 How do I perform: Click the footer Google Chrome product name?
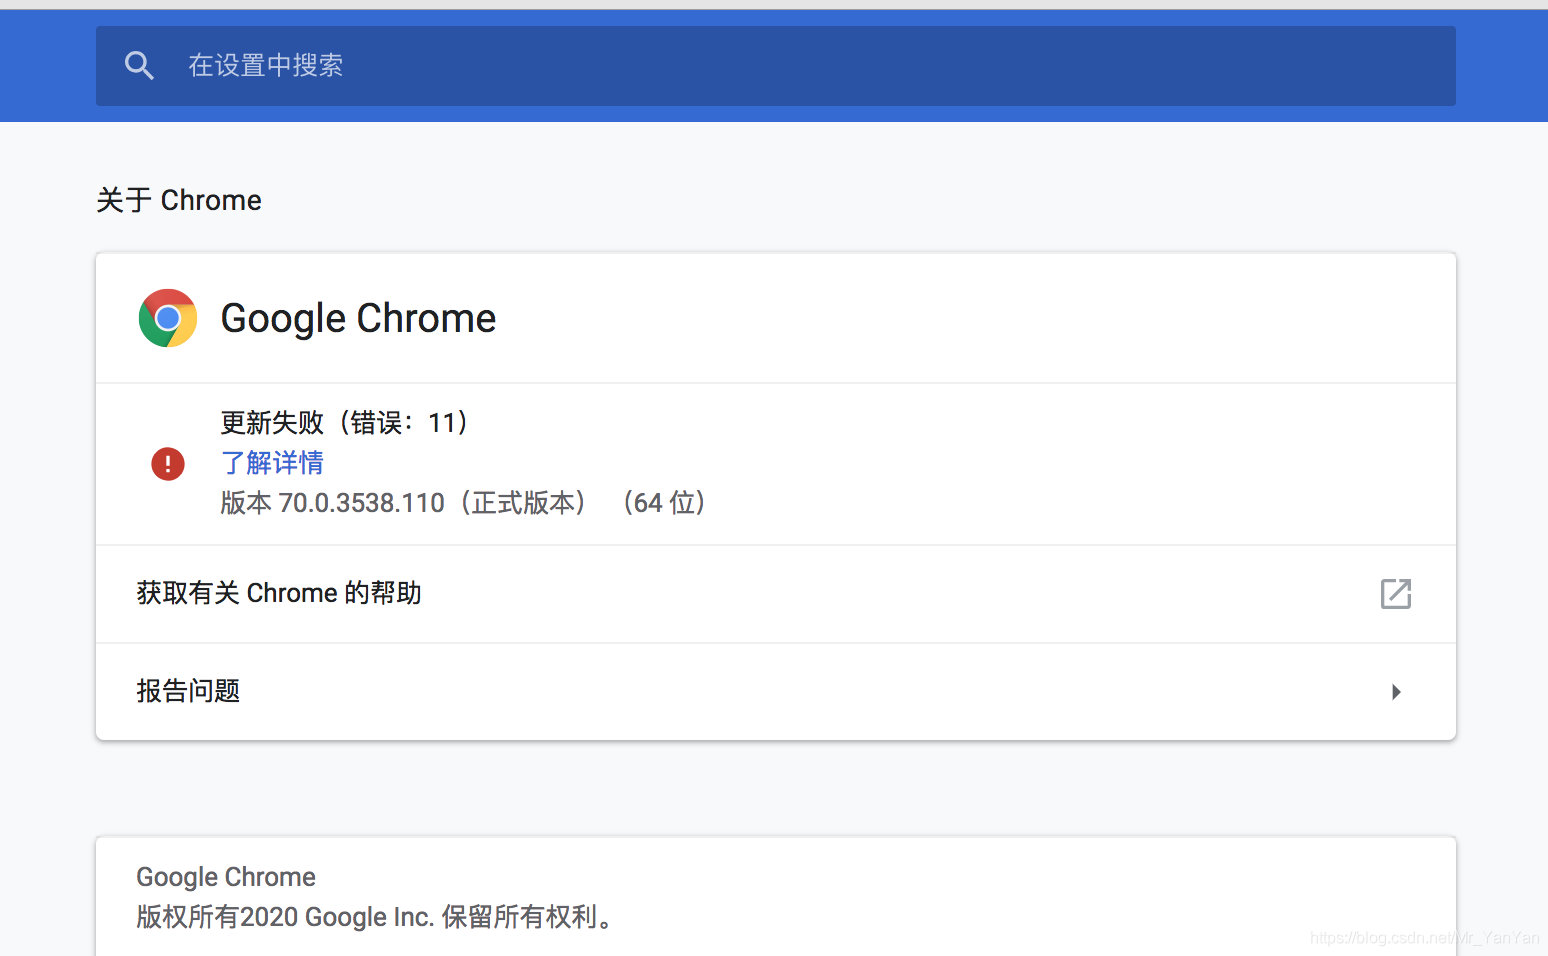tap(226, 877)
